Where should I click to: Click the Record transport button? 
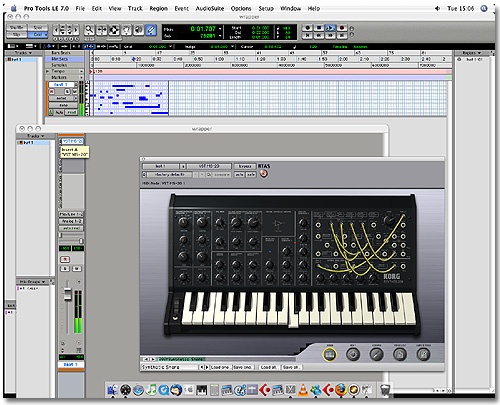click(x=342, y=28)
